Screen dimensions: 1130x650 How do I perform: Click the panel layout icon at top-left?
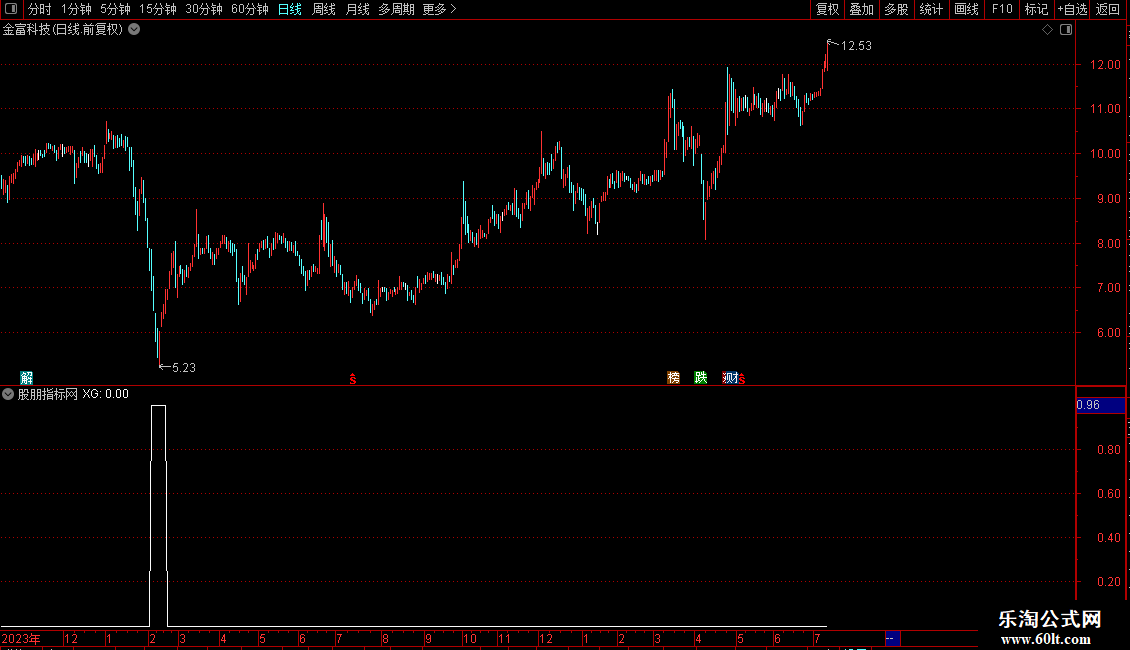click(11, 9)
